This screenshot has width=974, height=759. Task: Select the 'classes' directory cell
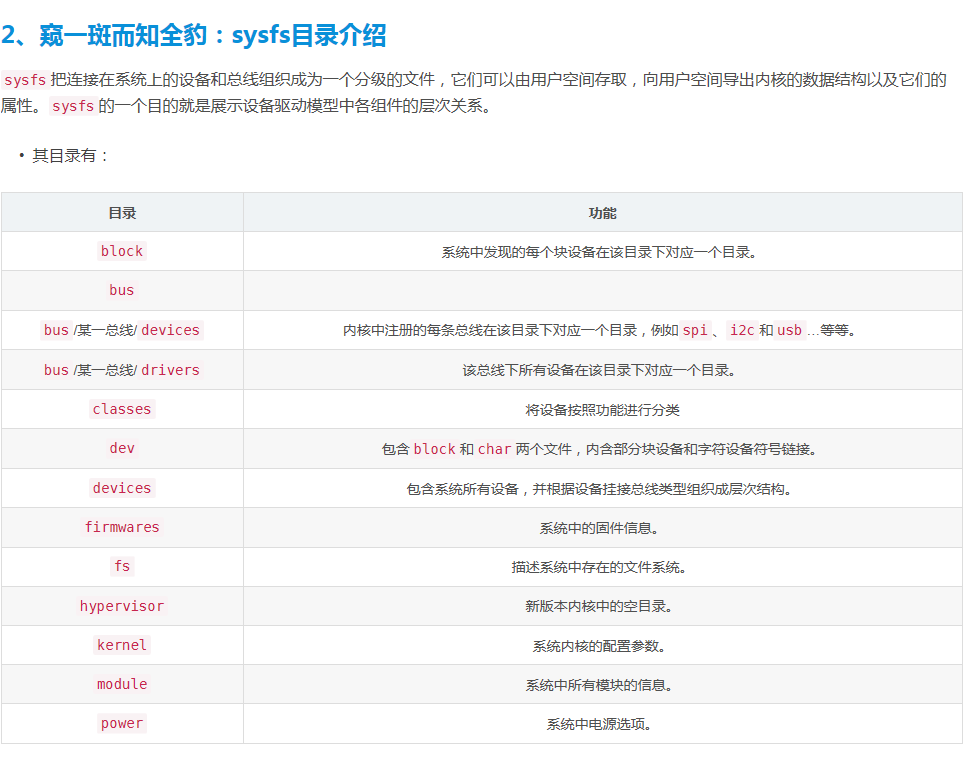pyautogui.click(x=122, y=409)
